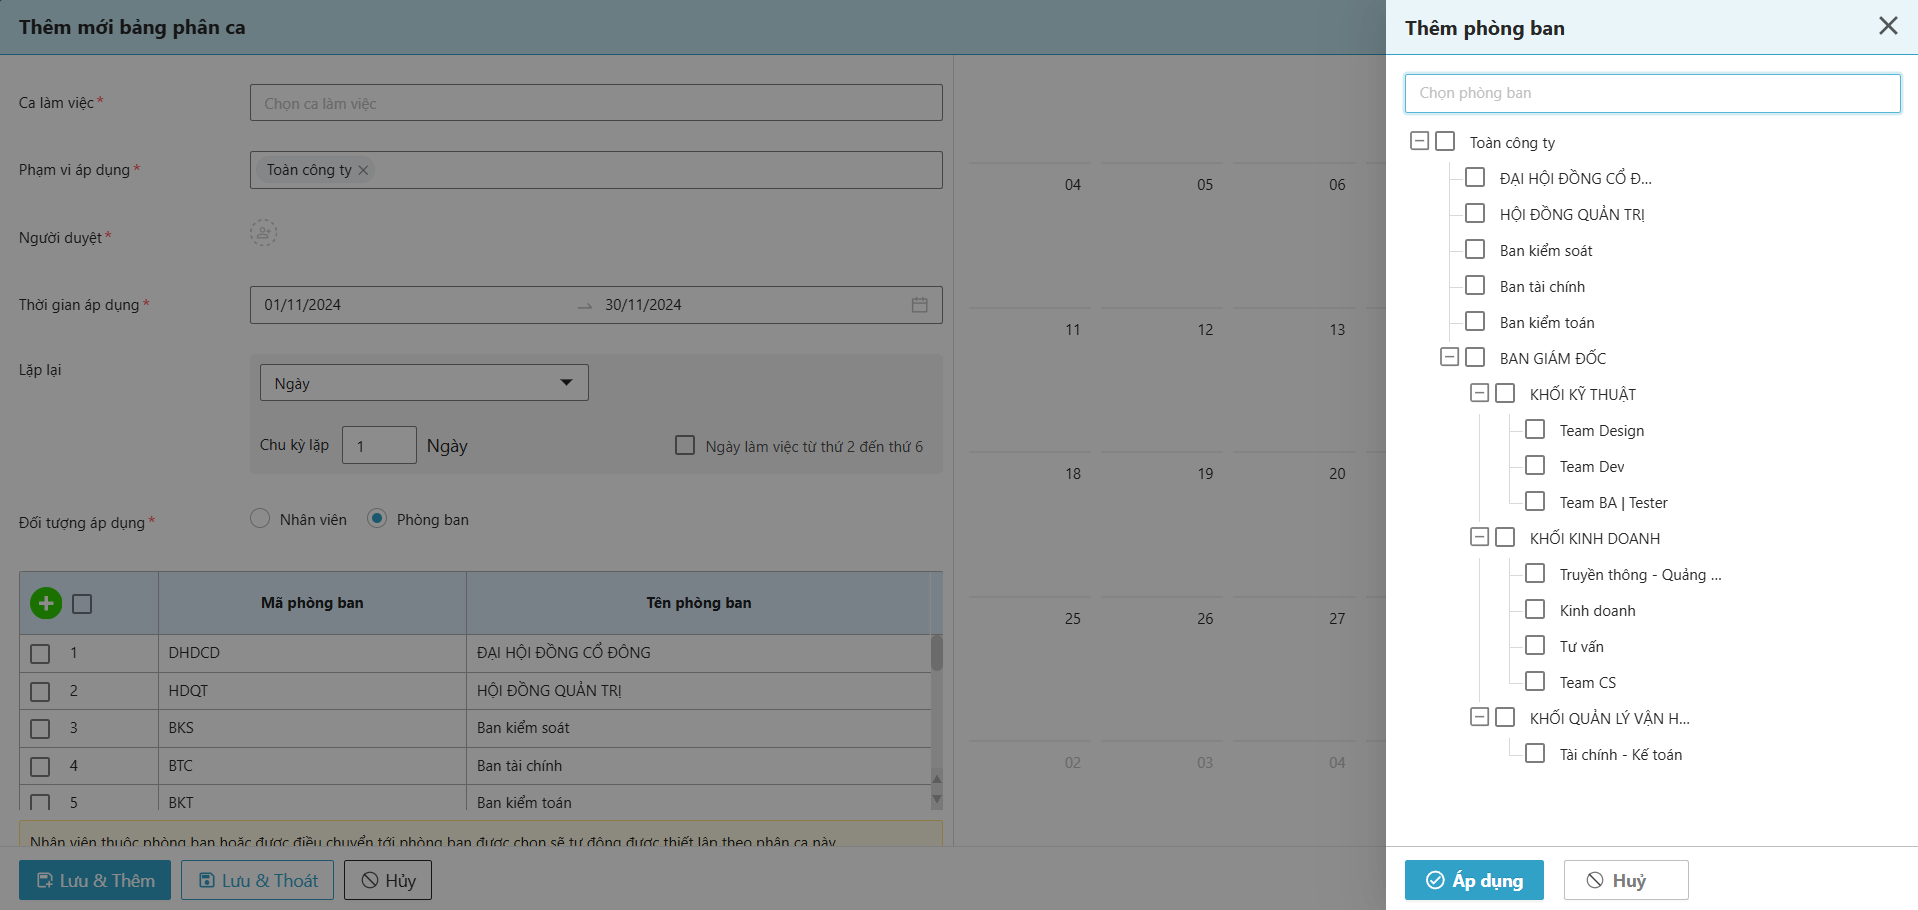Tick the 'Ban kiểm soát' tree checkbox
The width and height of the screenshot is (1918, 910).
(1475, 250)
